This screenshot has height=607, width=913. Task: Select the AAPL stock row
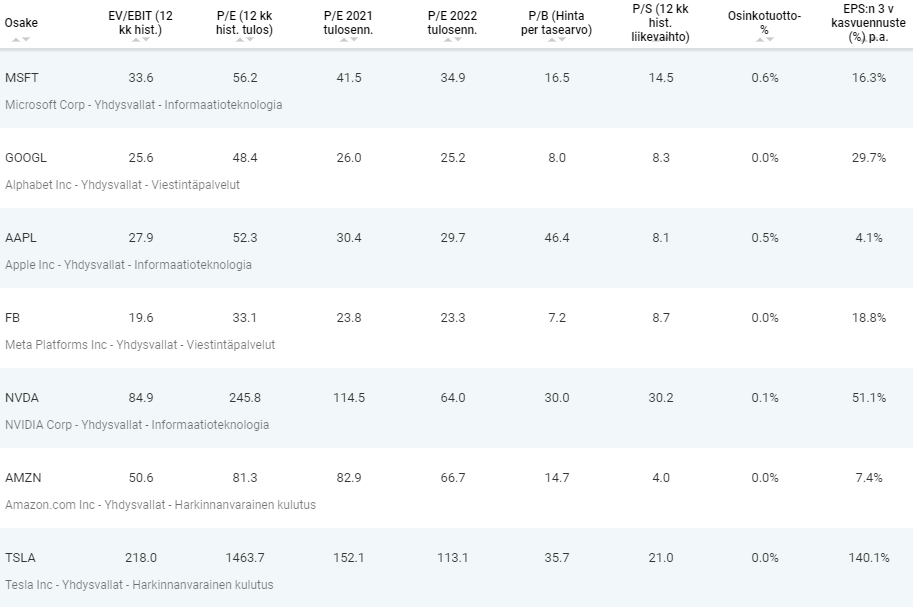(x=456, y=248)
